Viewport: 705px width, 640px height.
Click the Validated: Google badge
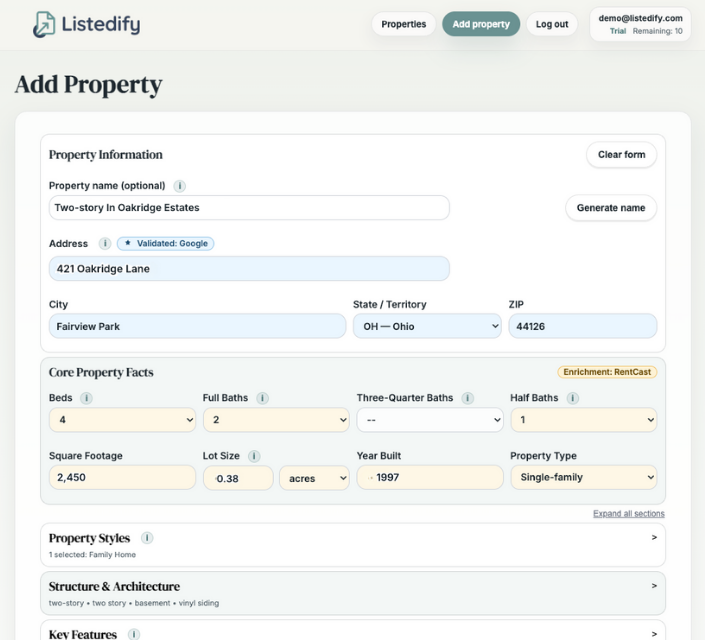tap(165, 243)
